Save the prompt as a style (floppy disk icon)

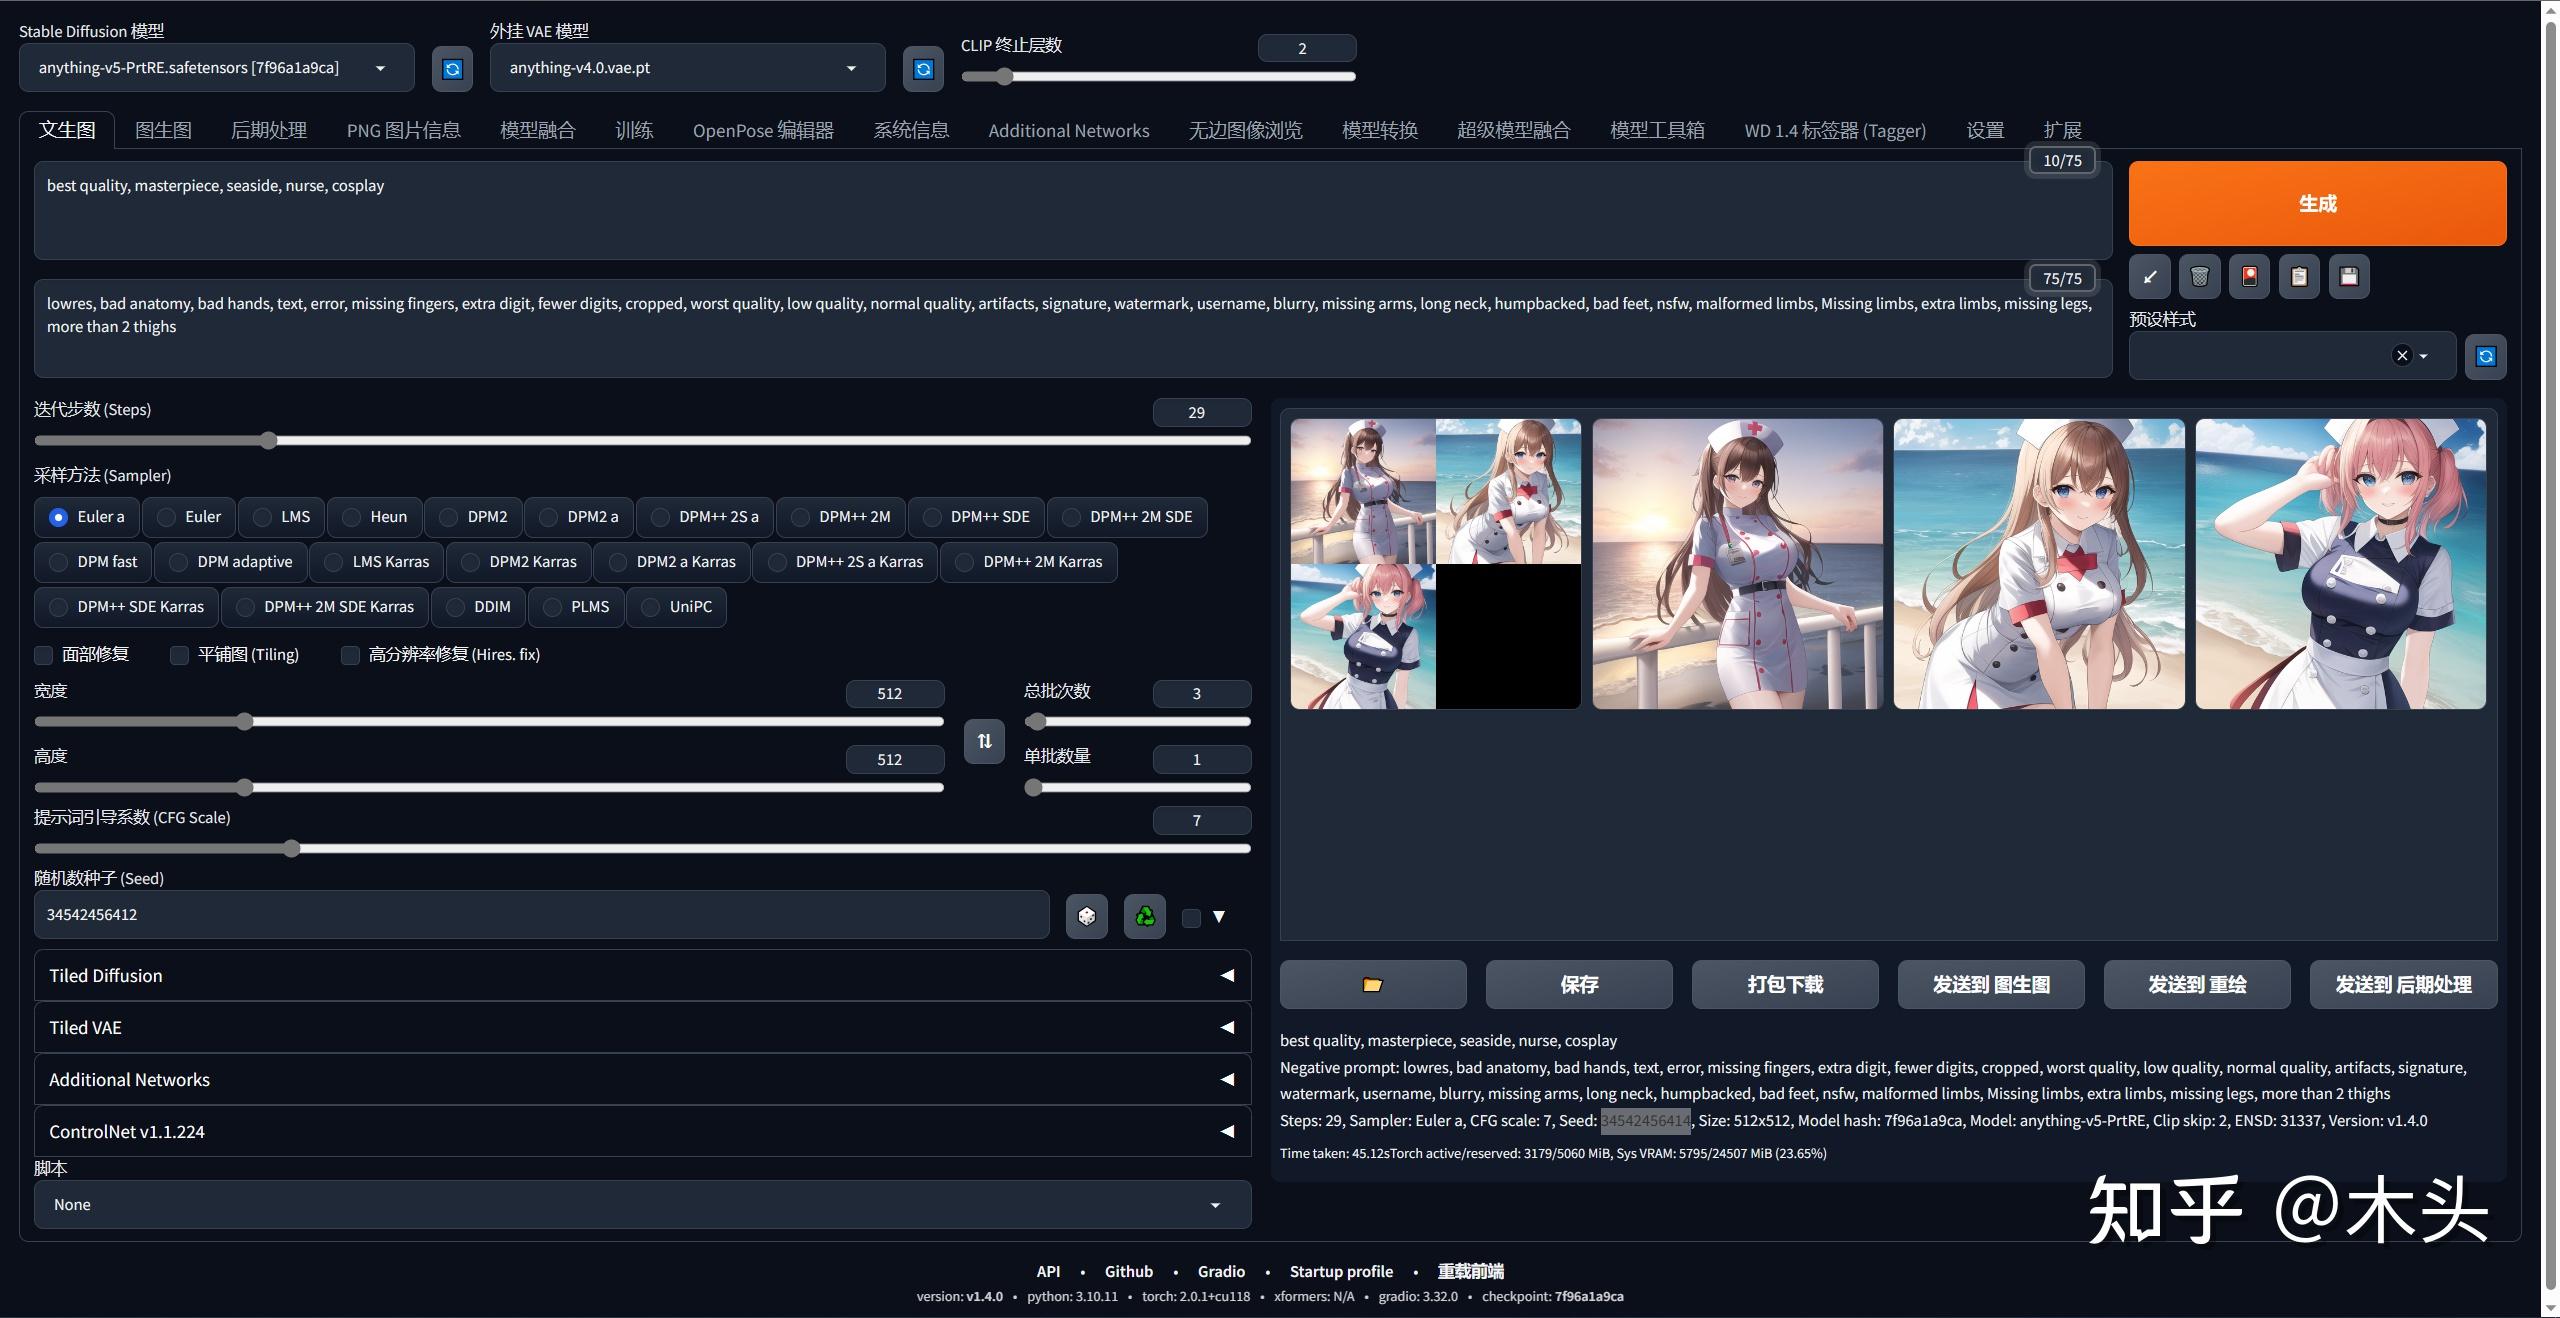pos(2349,277)
